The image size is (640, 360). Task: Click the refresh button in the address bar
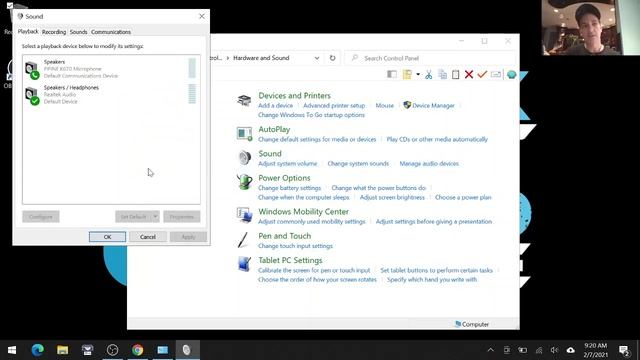point(332,58)
